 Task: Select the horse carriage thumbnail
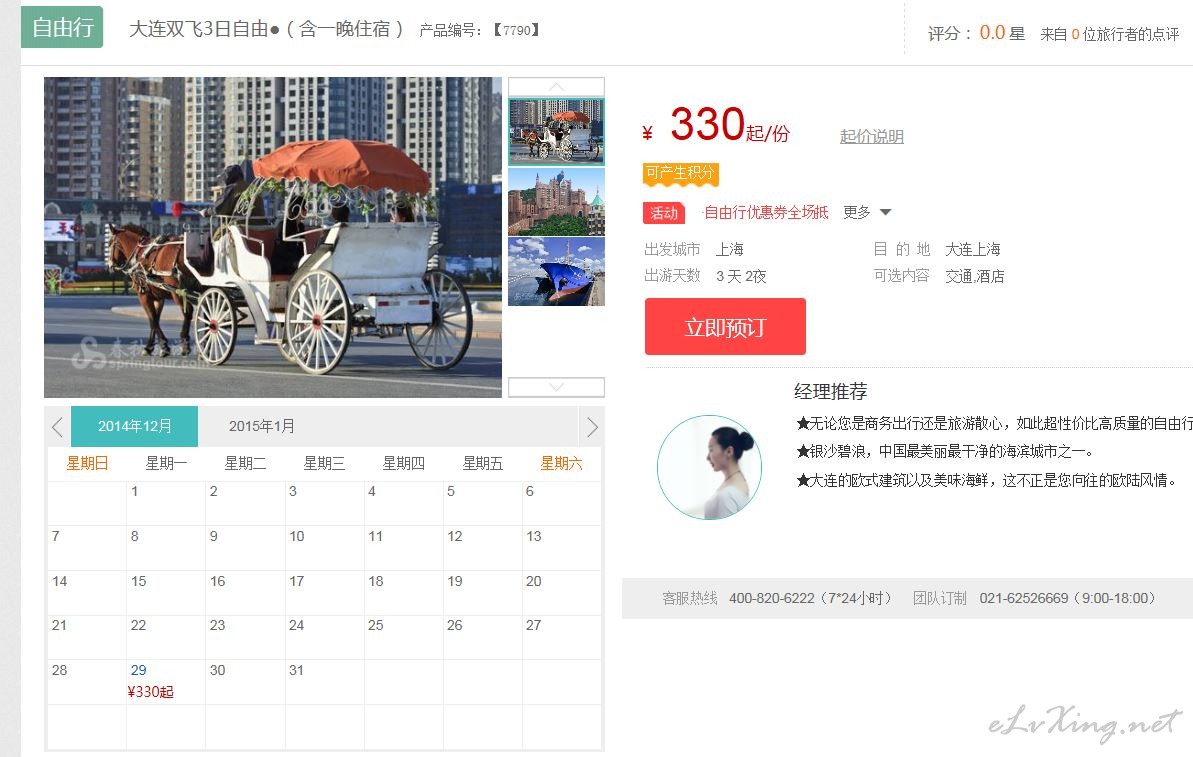[x=556, y=131]
